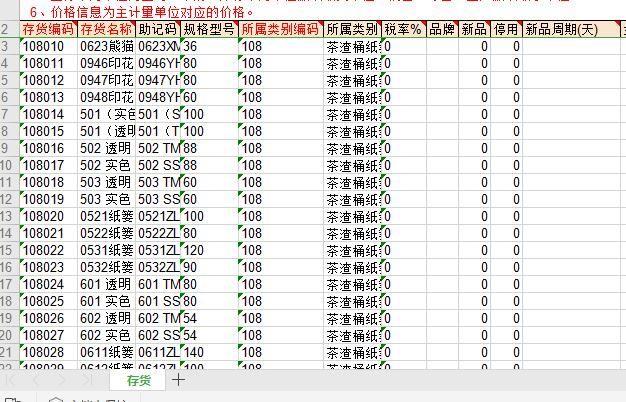Click cell containing code 108014

click(48, 115)
